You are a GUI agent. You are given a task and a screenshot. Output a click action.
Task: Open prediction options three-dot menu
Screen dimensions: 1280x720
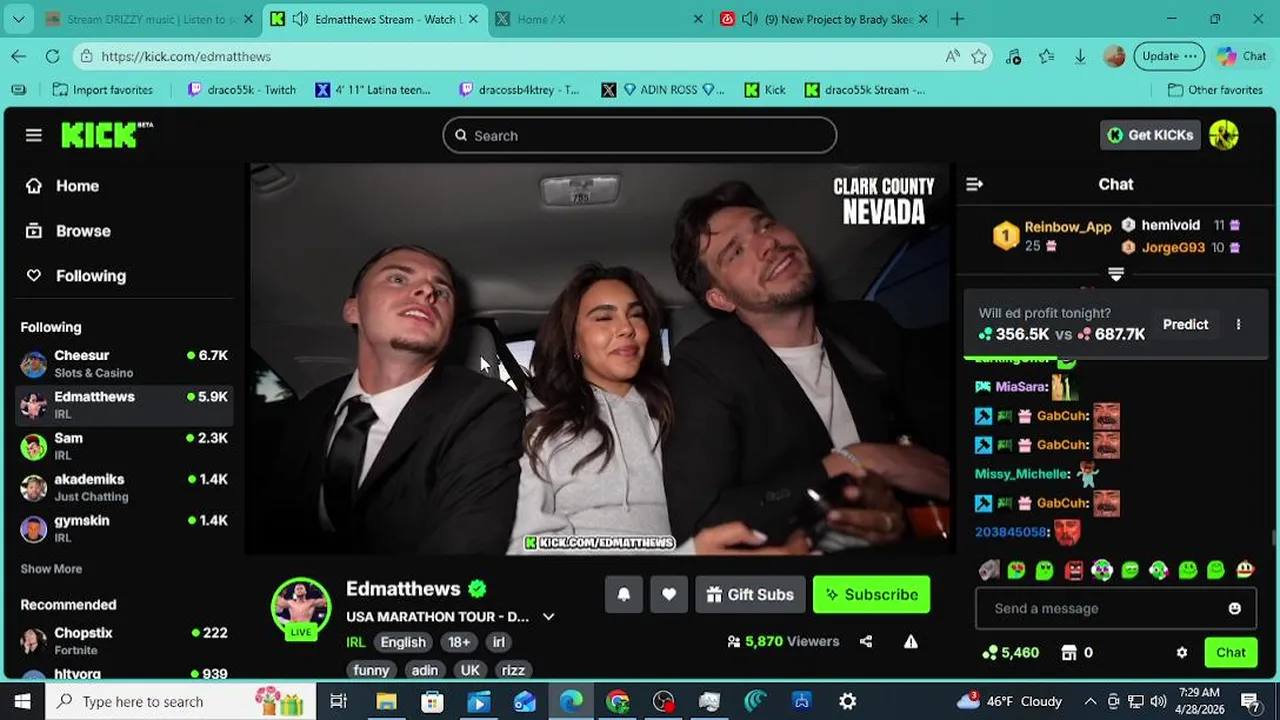click(x=1238, y=324)
